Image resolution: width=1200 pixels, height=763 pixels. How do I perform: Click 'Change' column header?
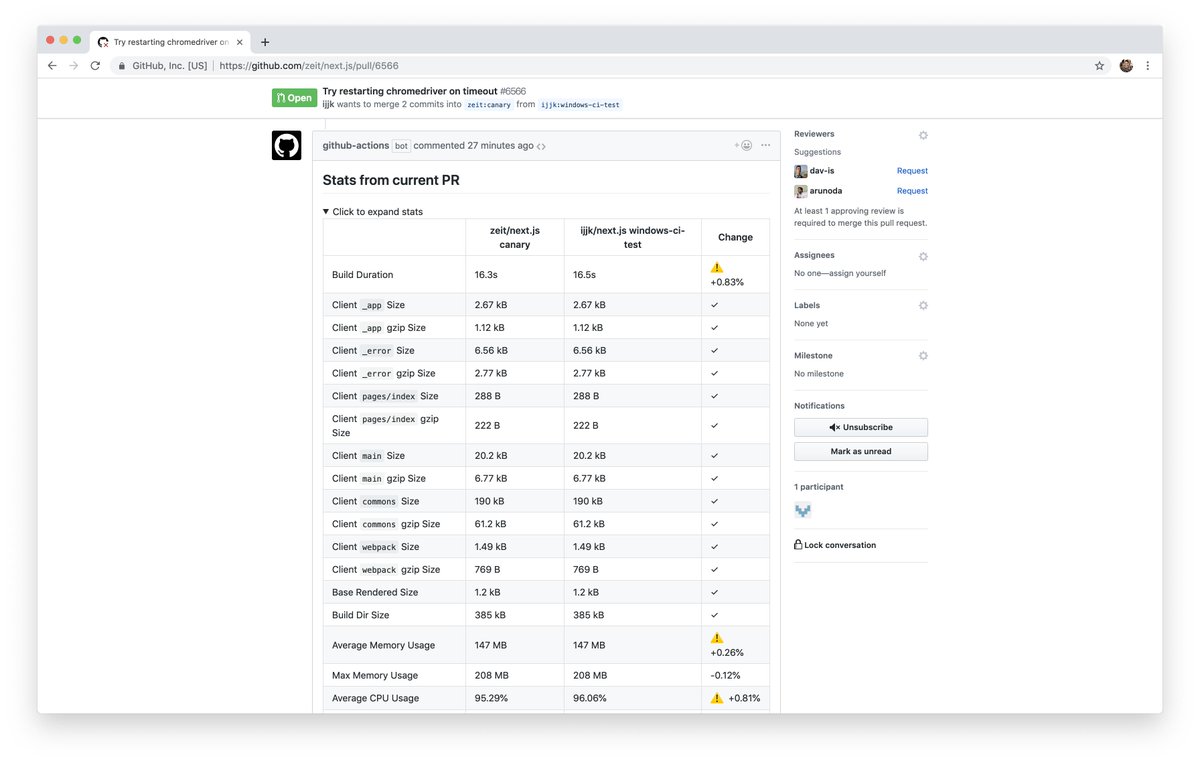tap(735, 237)
